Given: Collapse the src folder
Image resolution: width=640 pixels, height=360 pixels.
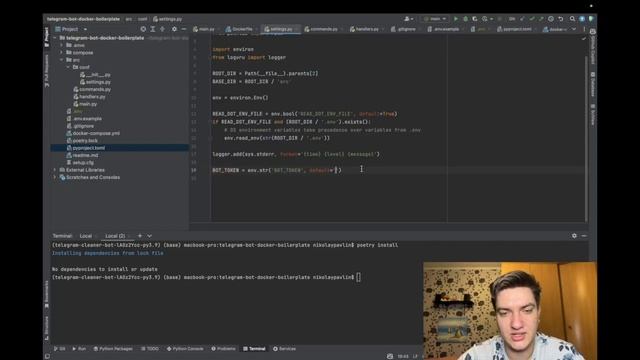Looking at the screenshot, I should click(x=62, y=60).
